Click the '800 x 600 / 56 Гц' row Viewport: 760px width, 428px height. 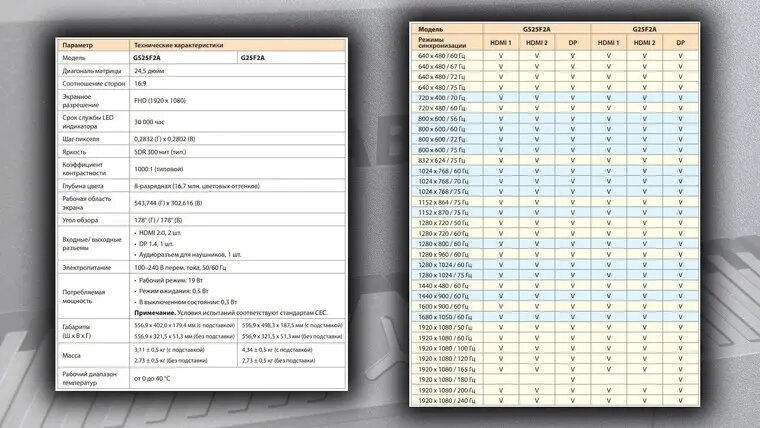coord(554,118)
